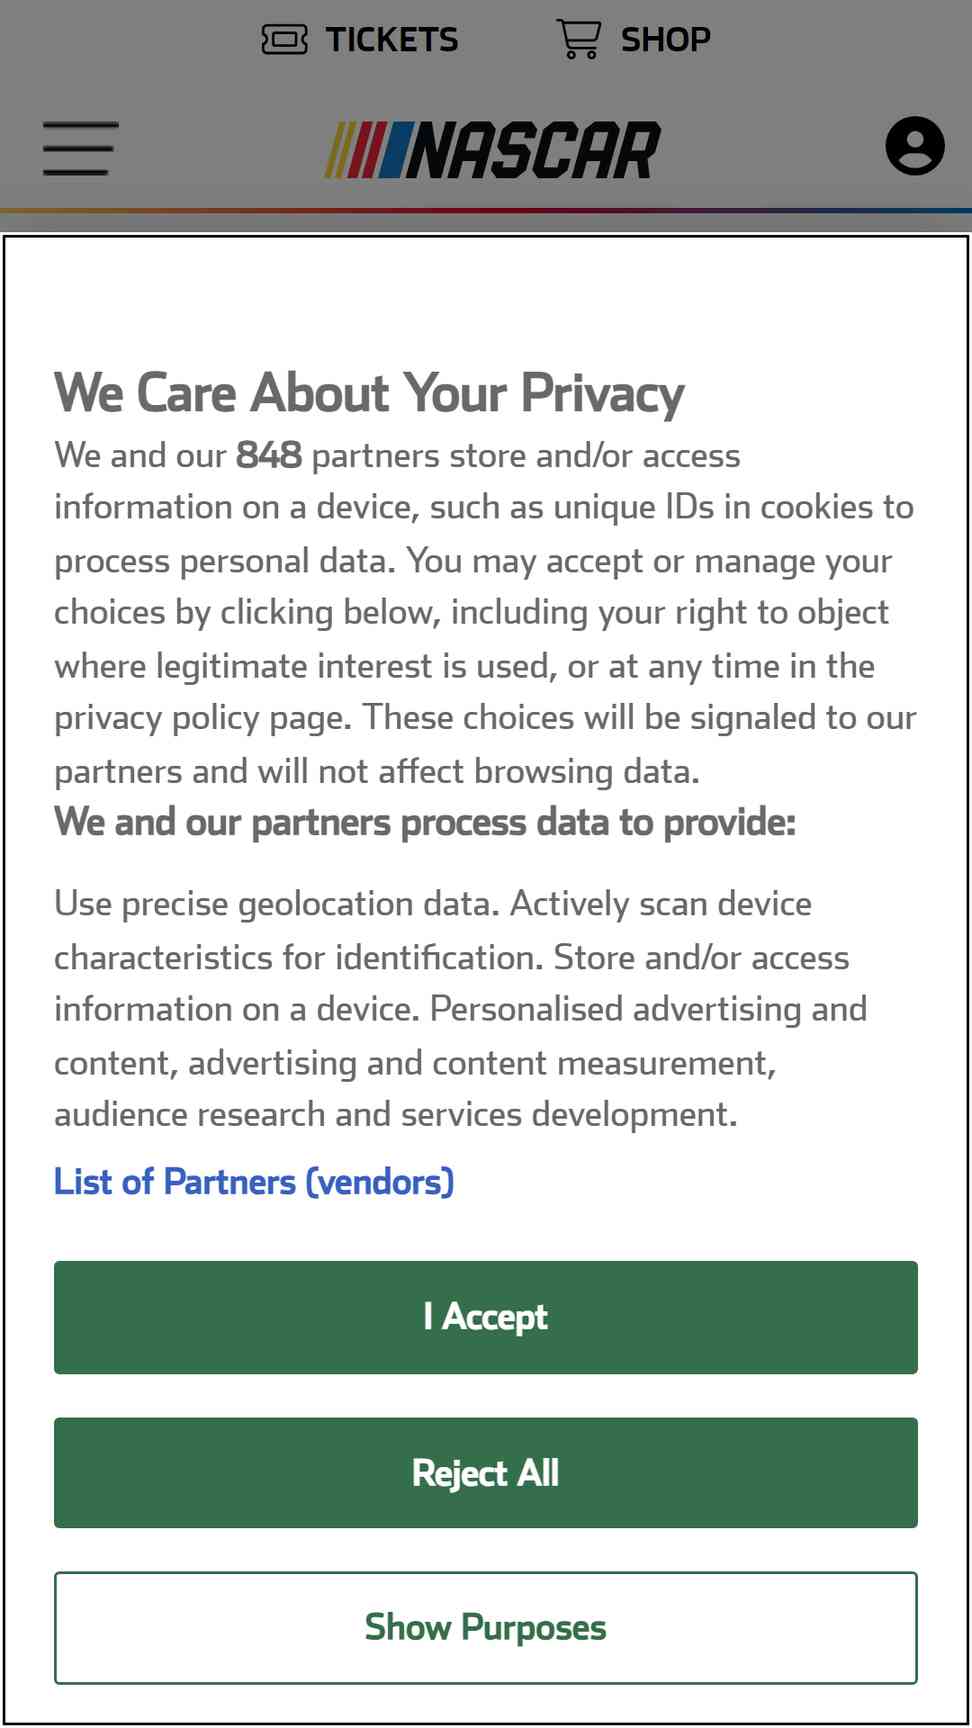Accept cookies with I Accept button
This screenshot has height=1728, width=972.
point(486,1317)
